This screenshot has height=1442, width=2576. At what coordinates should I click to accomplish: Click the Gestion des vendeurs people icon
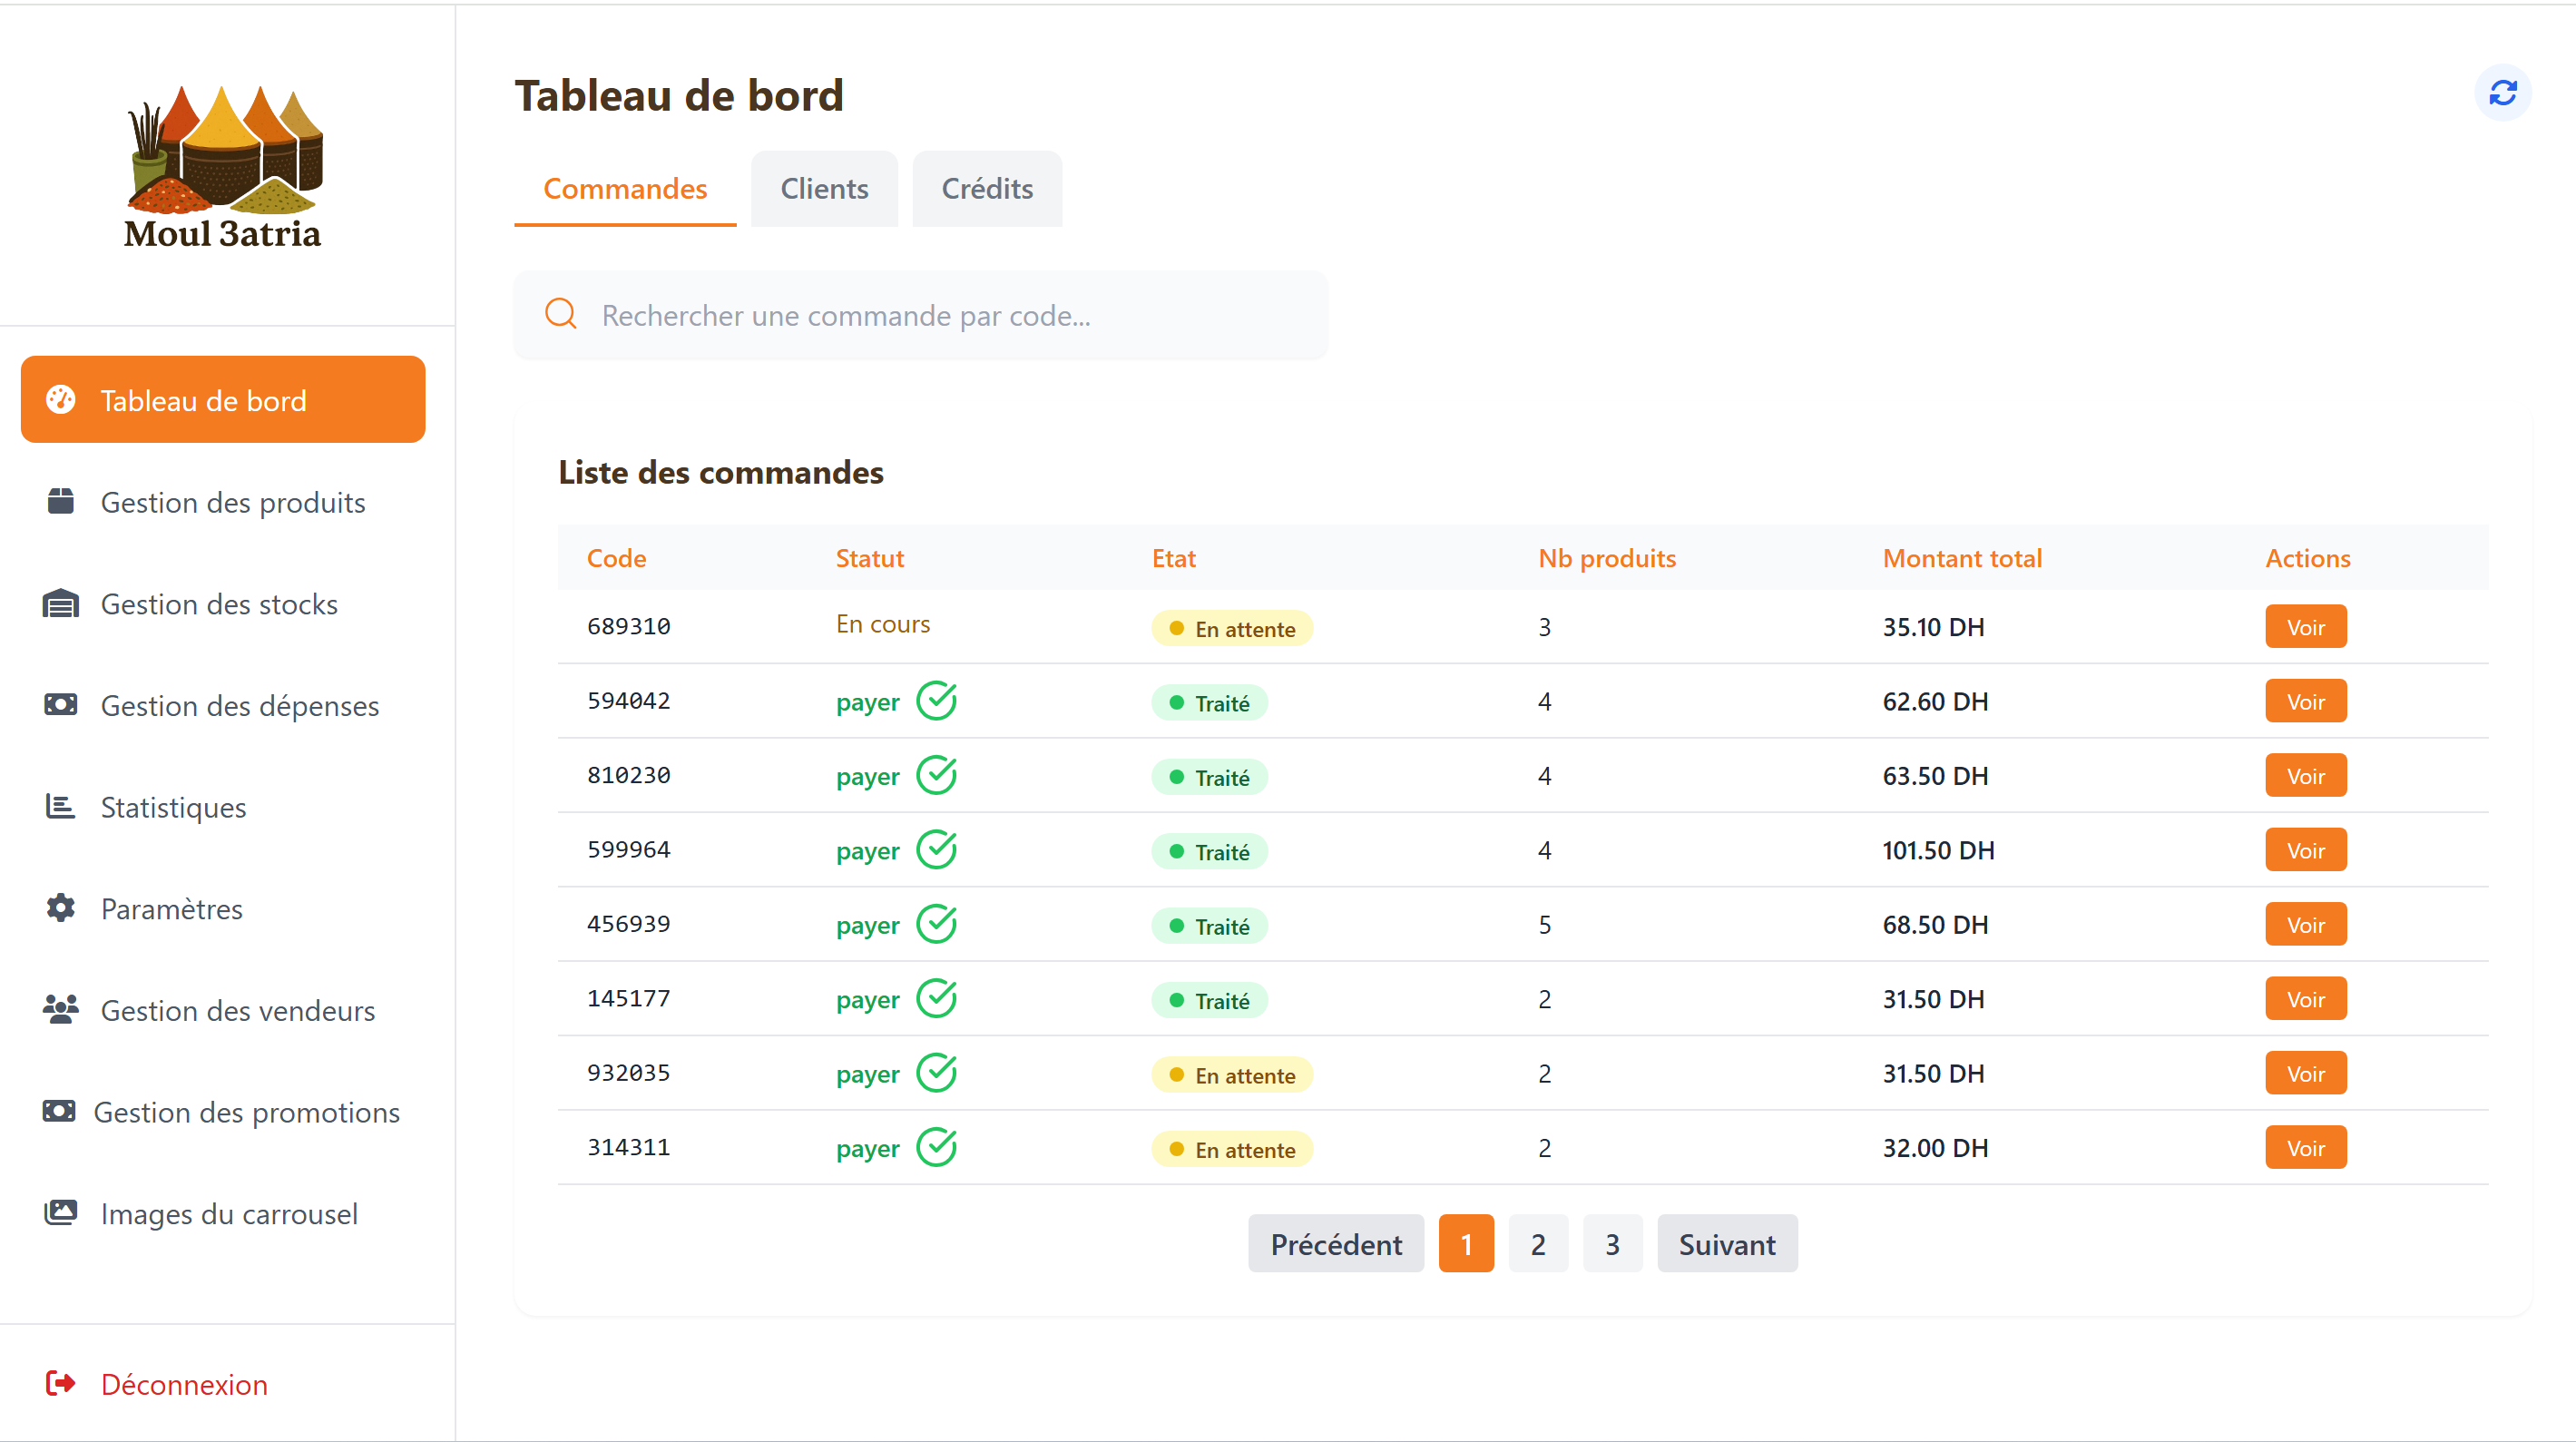[x=61, y=1009]
